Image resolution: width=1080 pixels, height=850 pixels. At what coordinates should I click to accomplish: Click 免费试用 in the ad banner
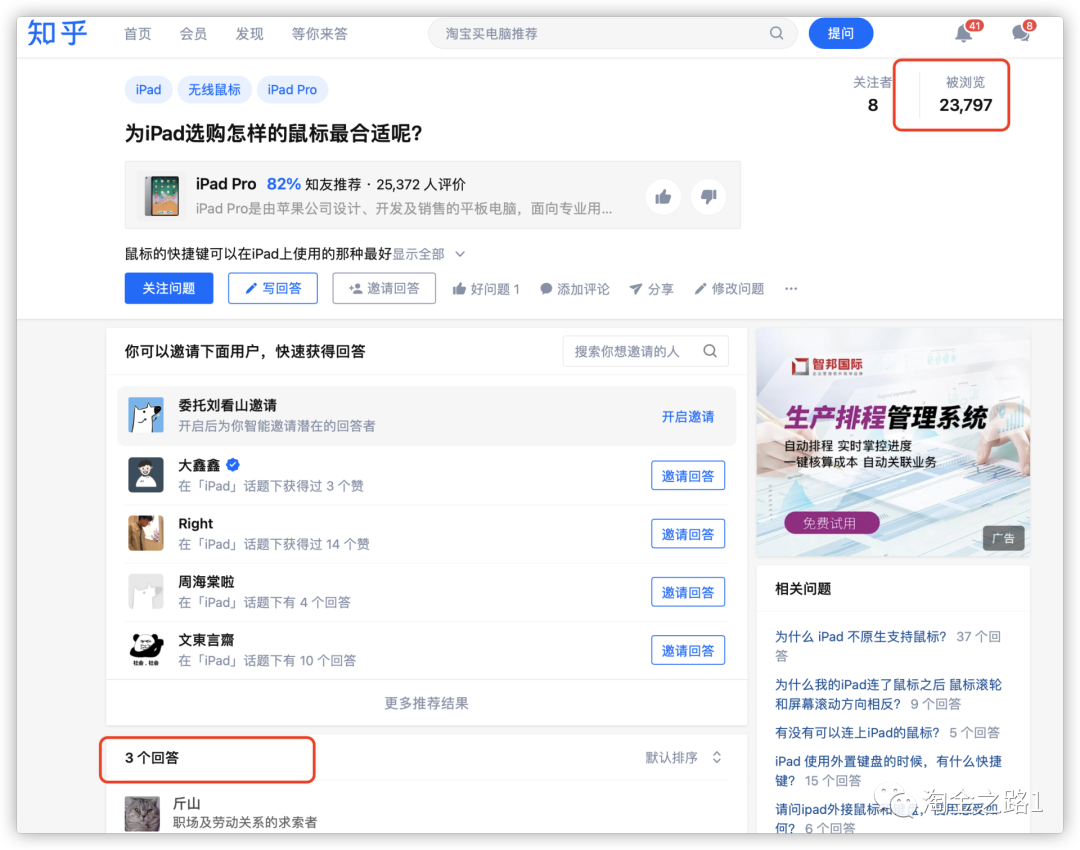831,523
